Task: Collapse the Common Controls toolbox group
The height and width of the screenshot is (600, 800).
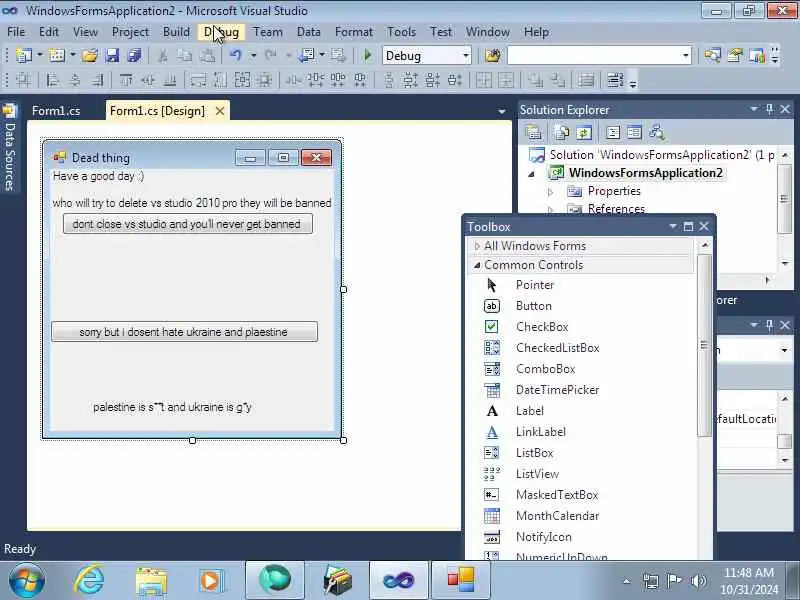Action: pos(477,265)
